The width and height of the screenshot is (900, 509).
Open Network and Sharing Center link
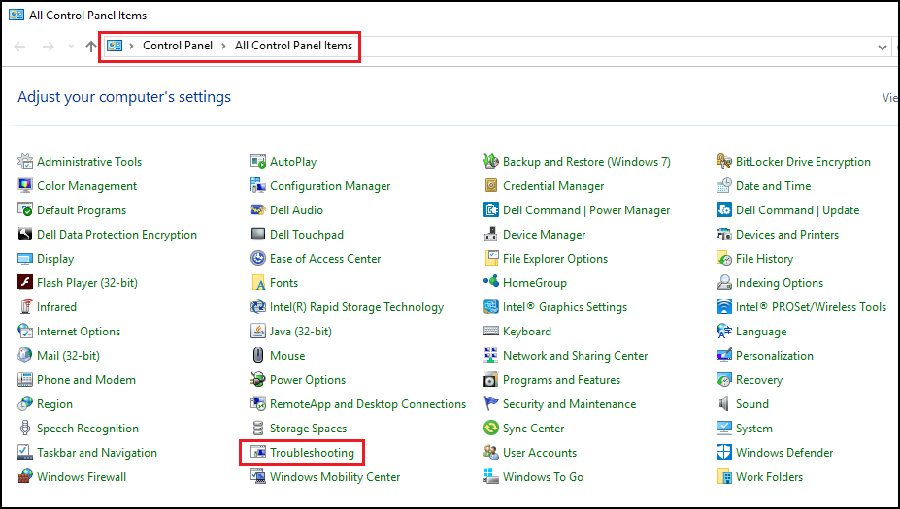coord(575,356)
